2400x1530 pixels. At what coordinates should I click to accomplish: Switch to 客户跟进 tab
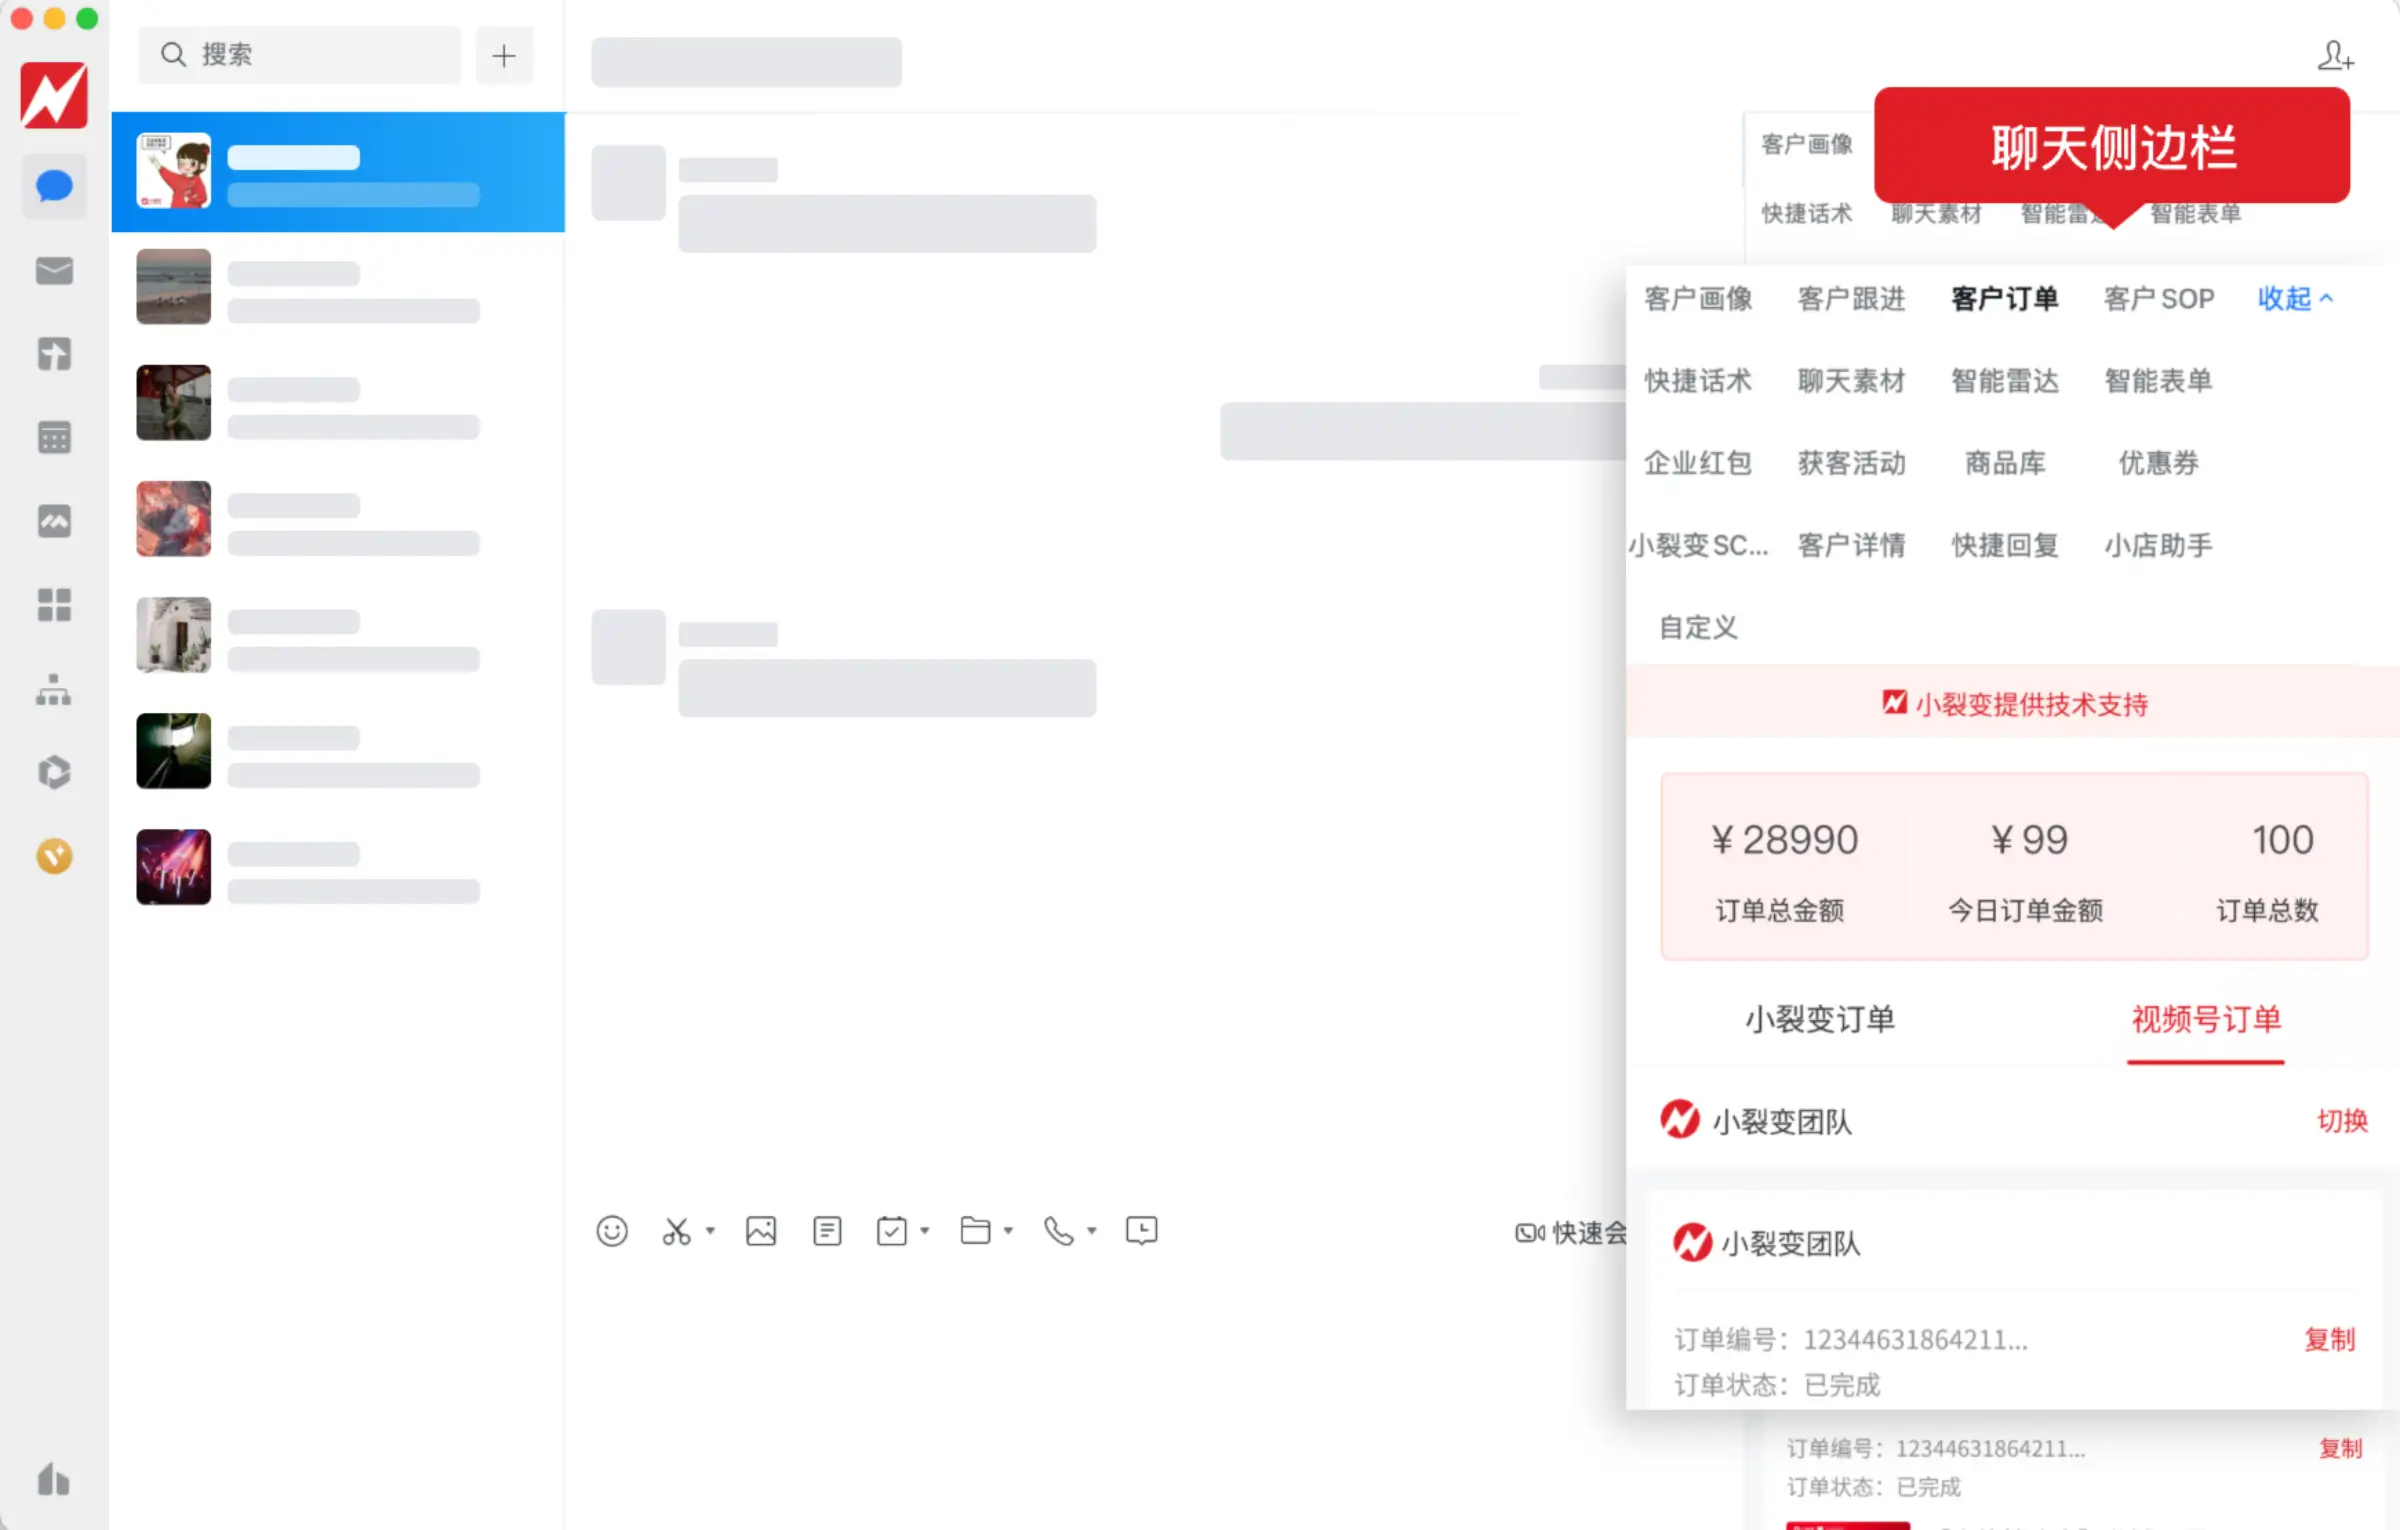click(1851, 298)
